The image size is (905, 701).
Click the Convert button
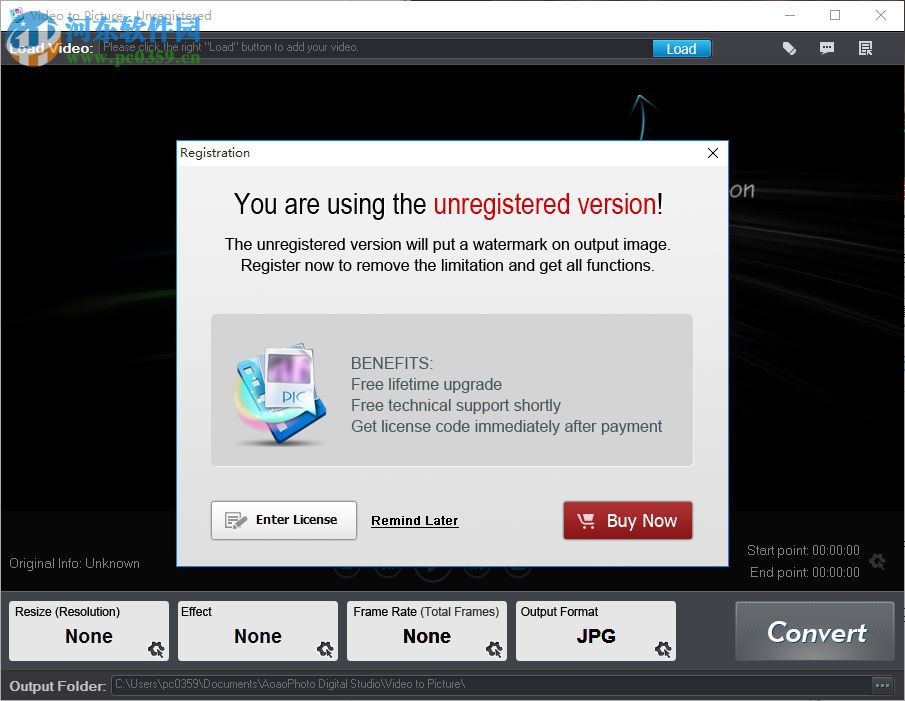[x=815, y=631]
